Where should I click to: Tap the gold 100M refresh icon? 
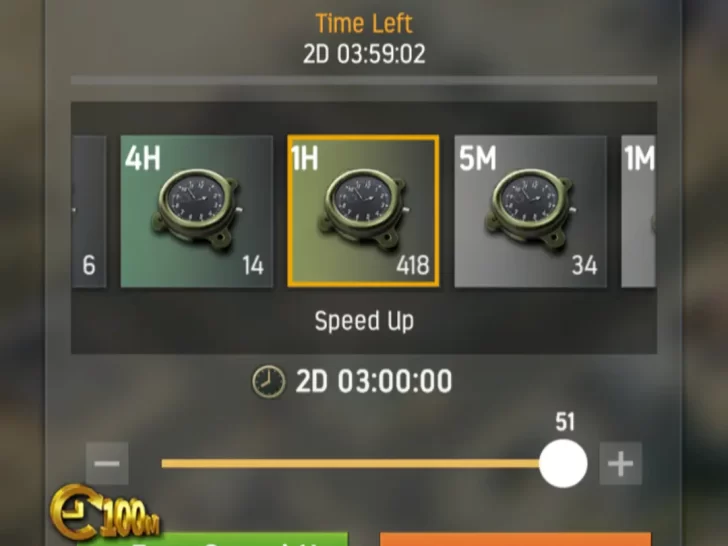pyautogui.click(x=104, y=513)
